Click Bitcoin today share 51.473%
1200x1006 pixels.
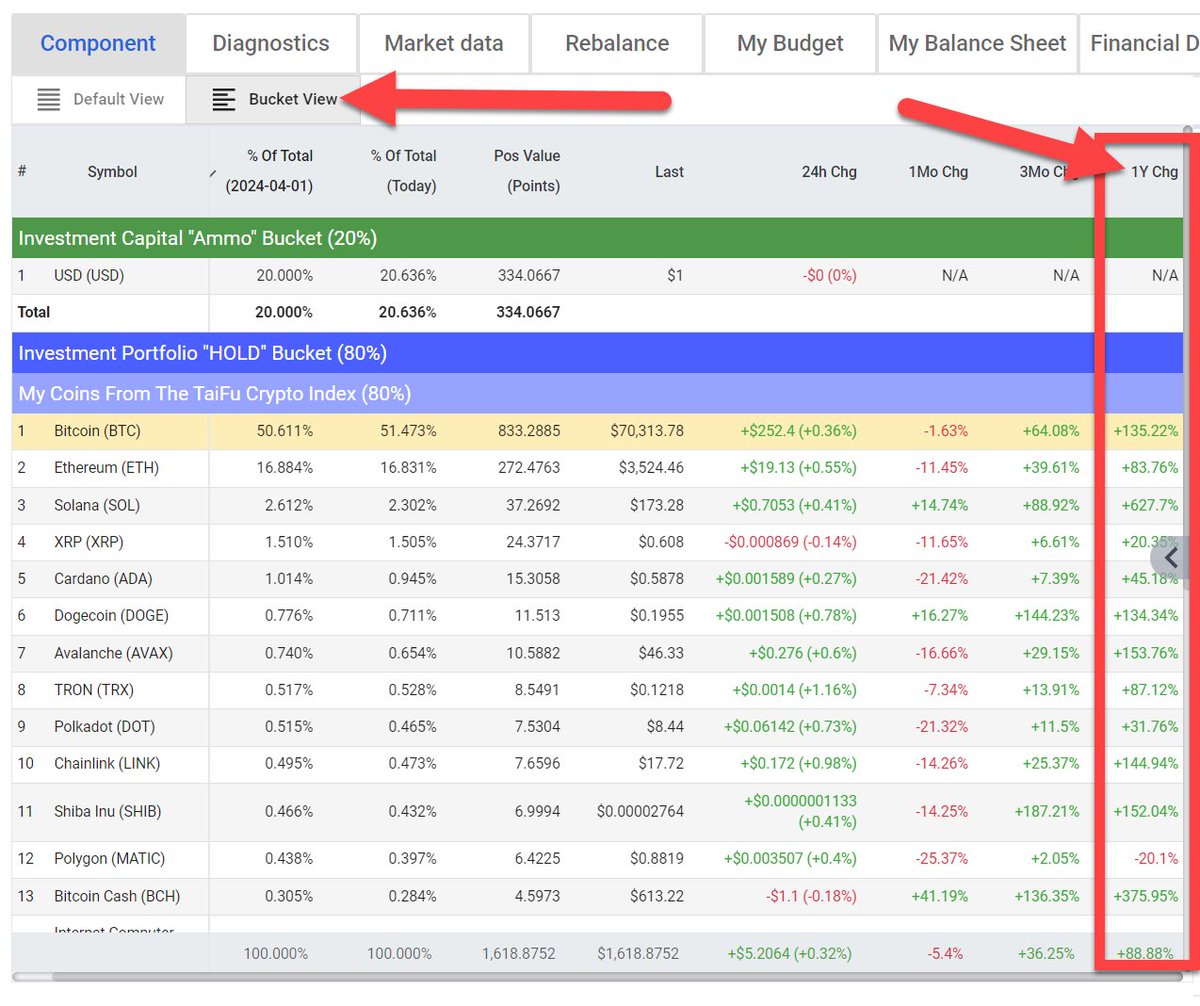[x=407, y=431]
